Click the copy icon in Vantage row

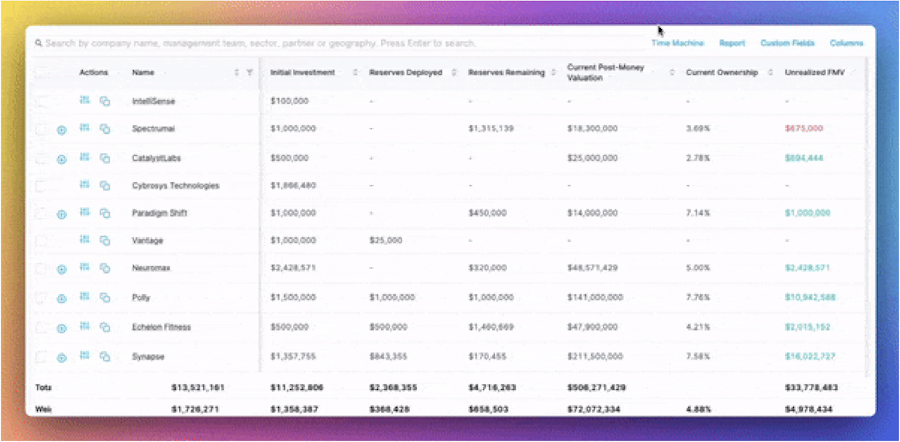click(x=104, y=240)
